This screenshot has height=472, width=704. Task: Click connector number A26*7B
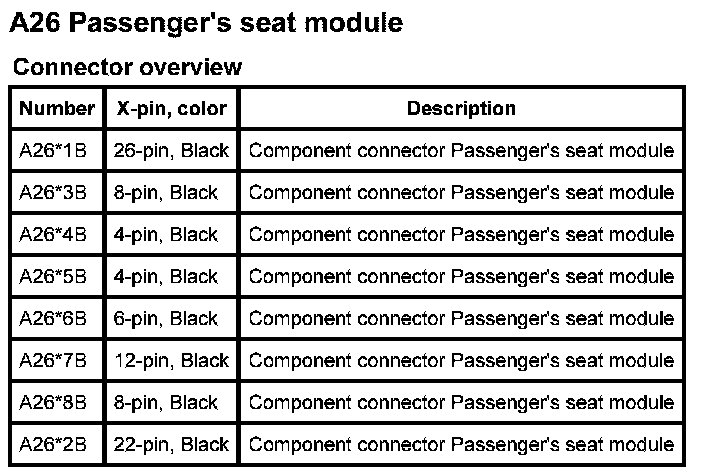(54, 360)
